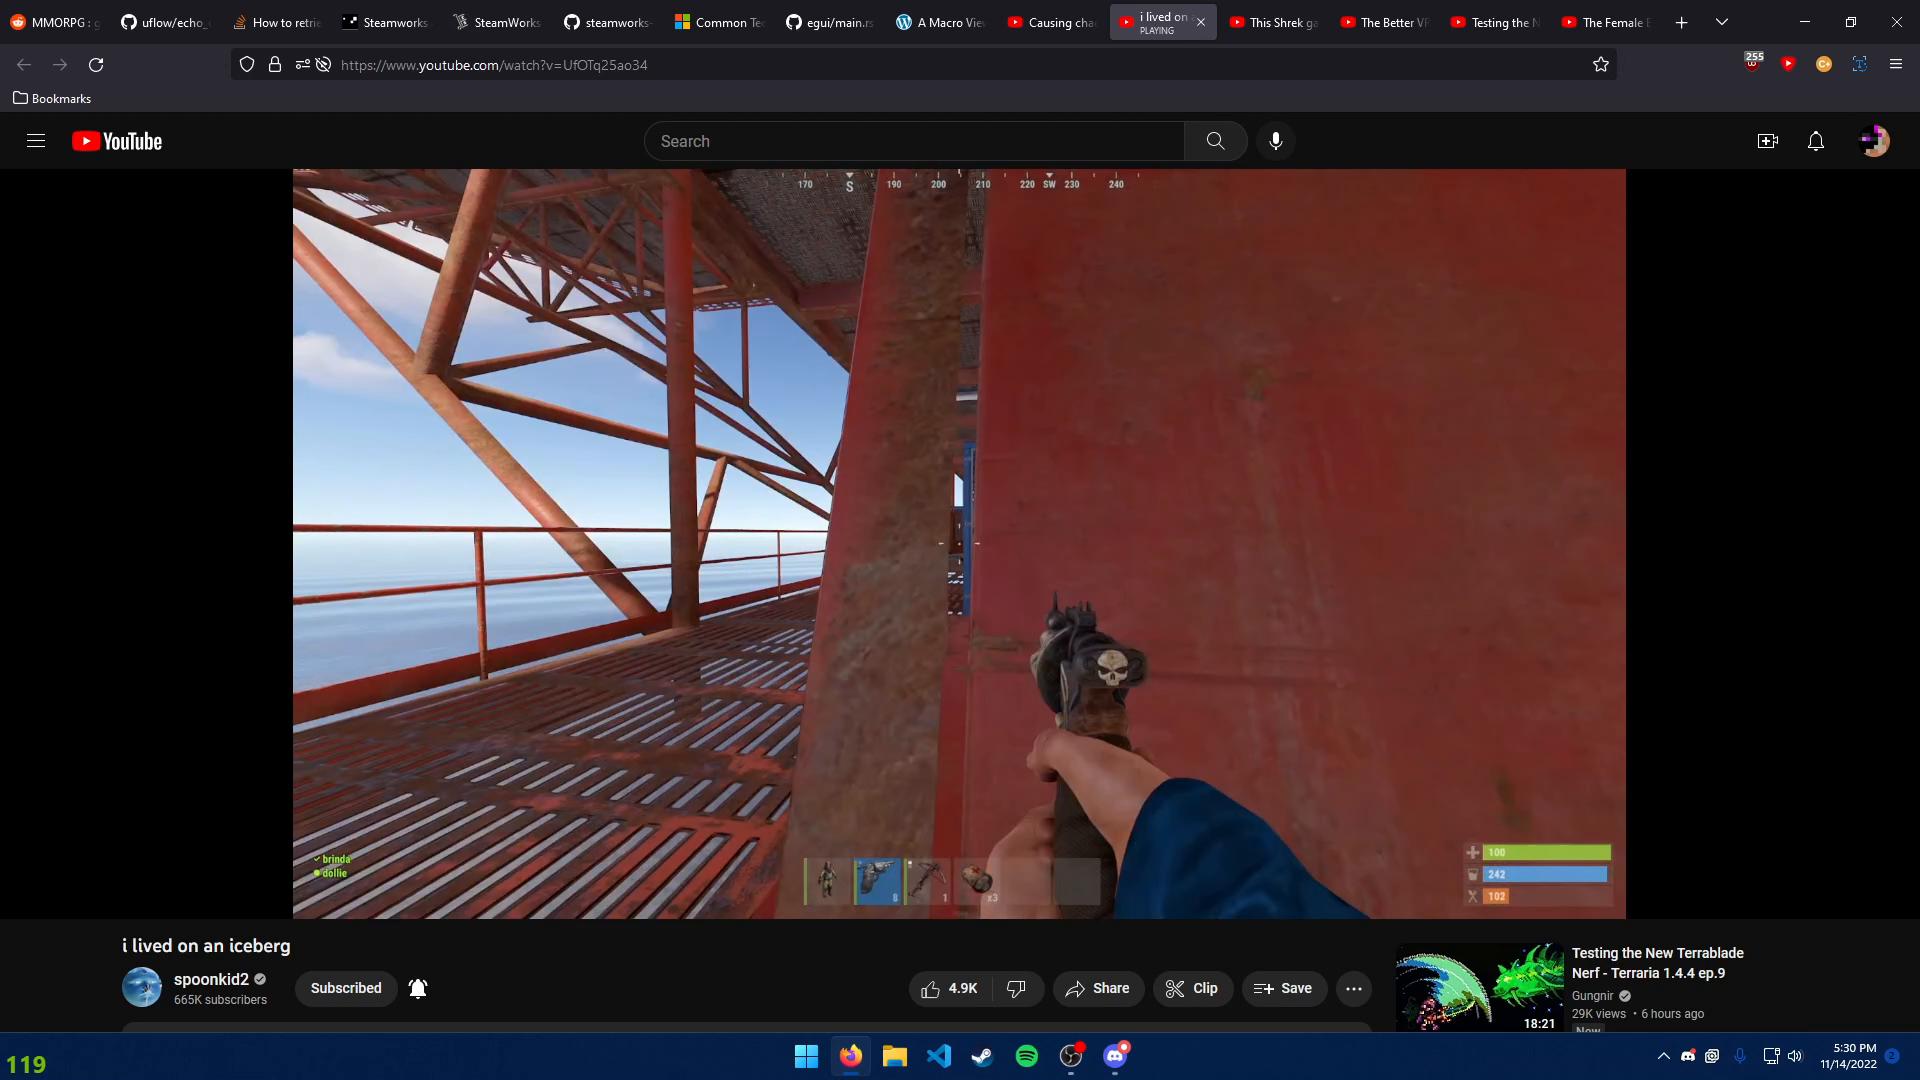
Task: Open the more actions ellipsis menu
Action: click(x=1354, y=988)
